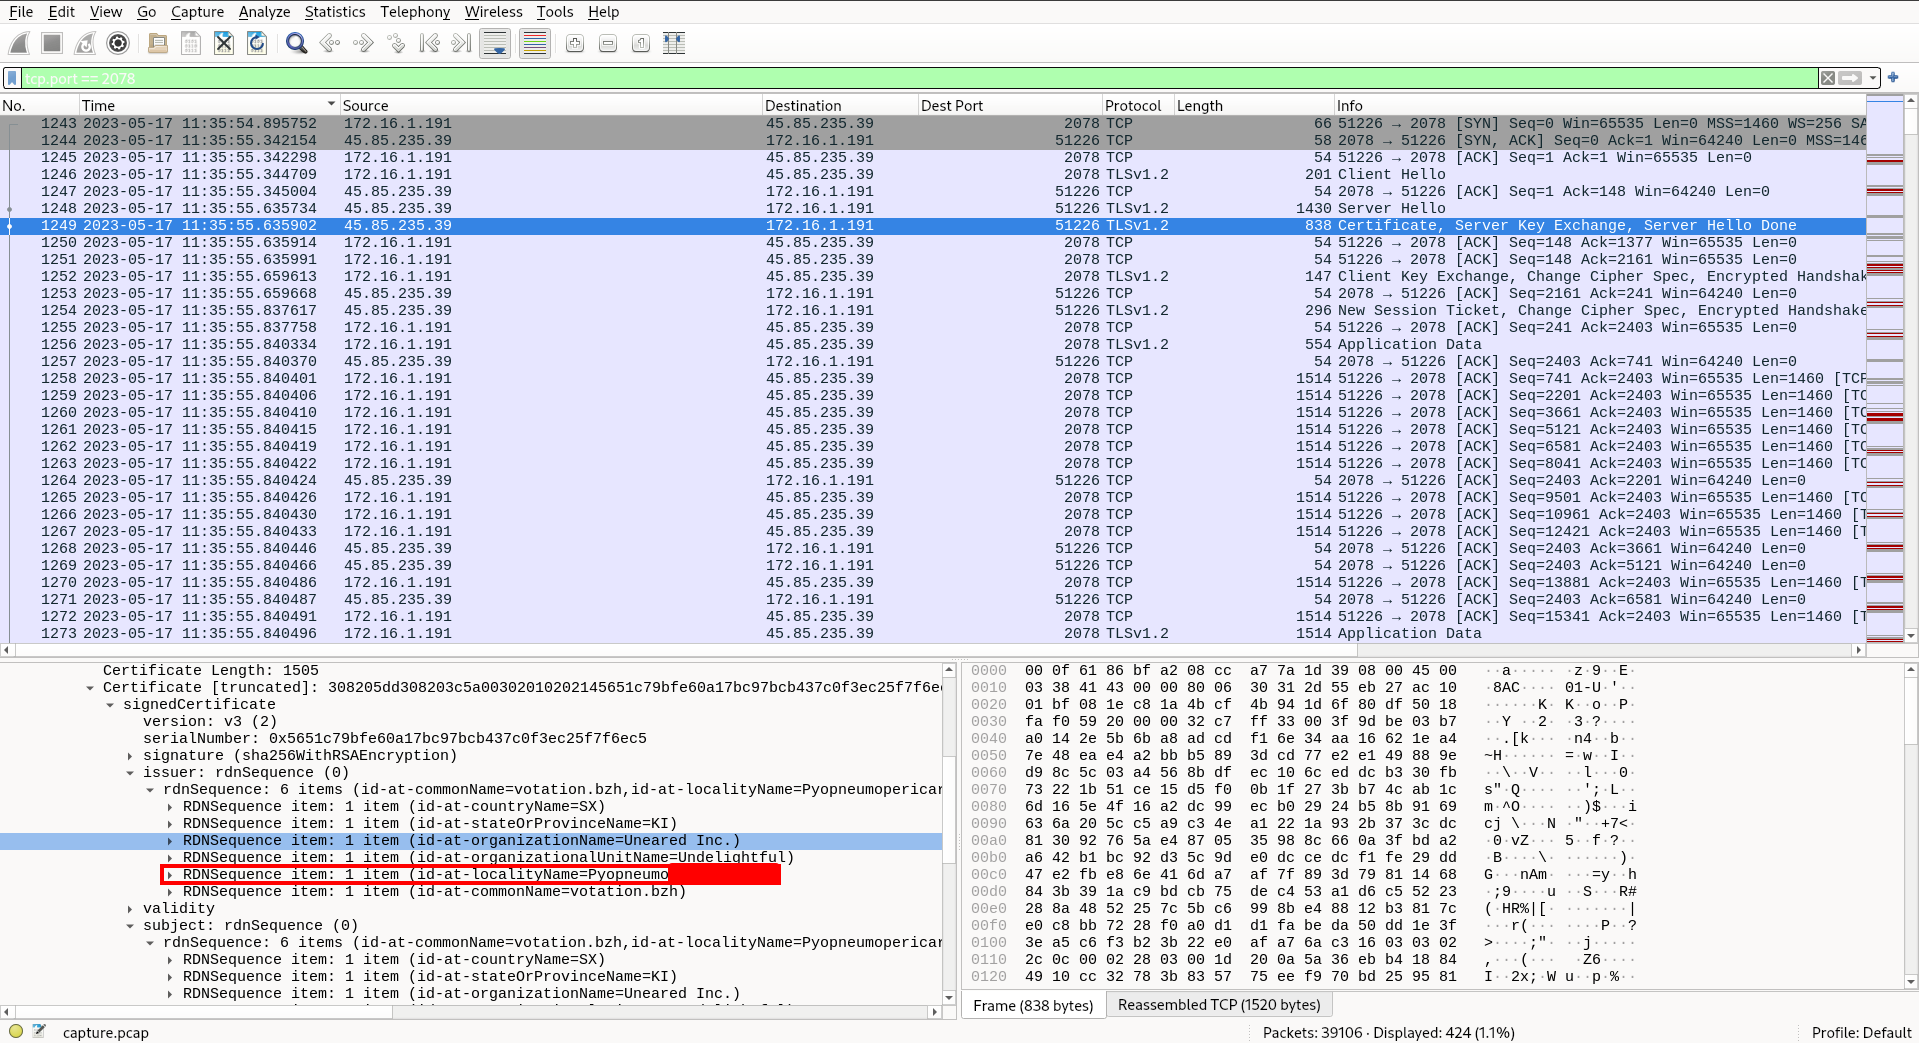The image size is (1919, 1043).
Task: Click the Open capture file folder icon
Action: (158, 43)
